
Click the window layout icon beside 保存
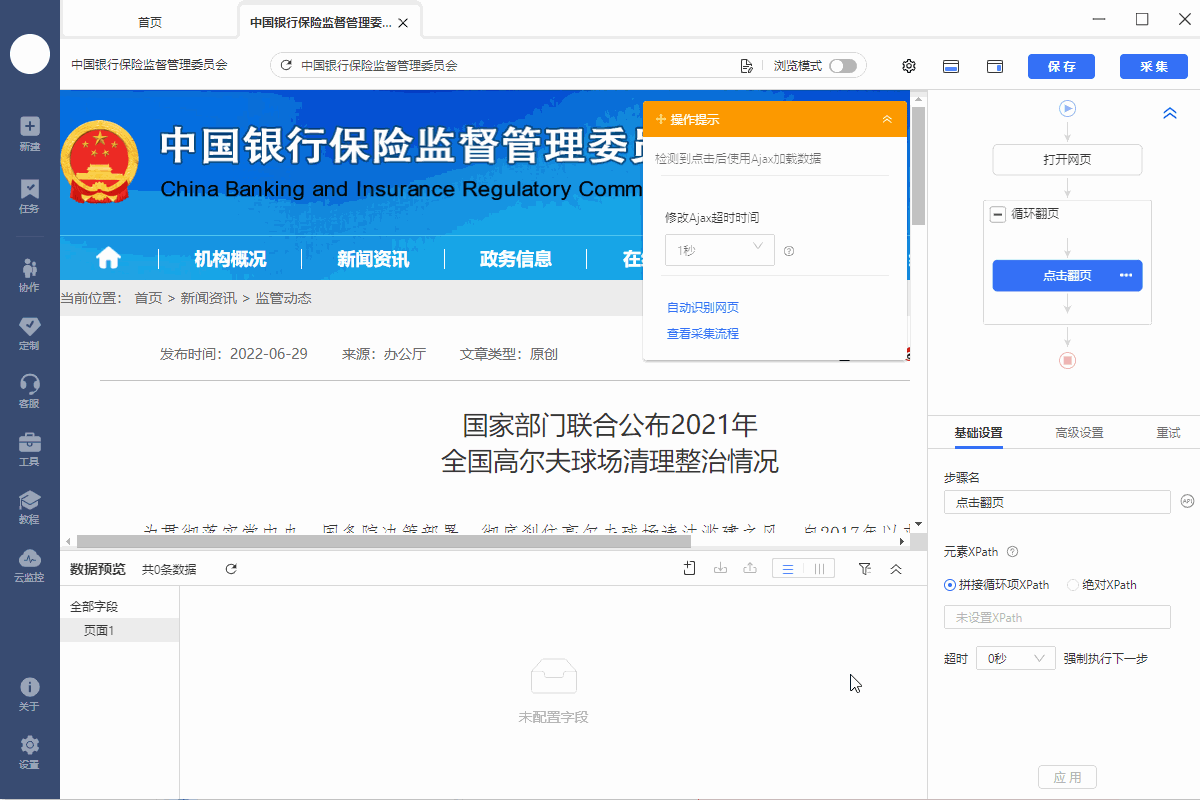point(995,66)
